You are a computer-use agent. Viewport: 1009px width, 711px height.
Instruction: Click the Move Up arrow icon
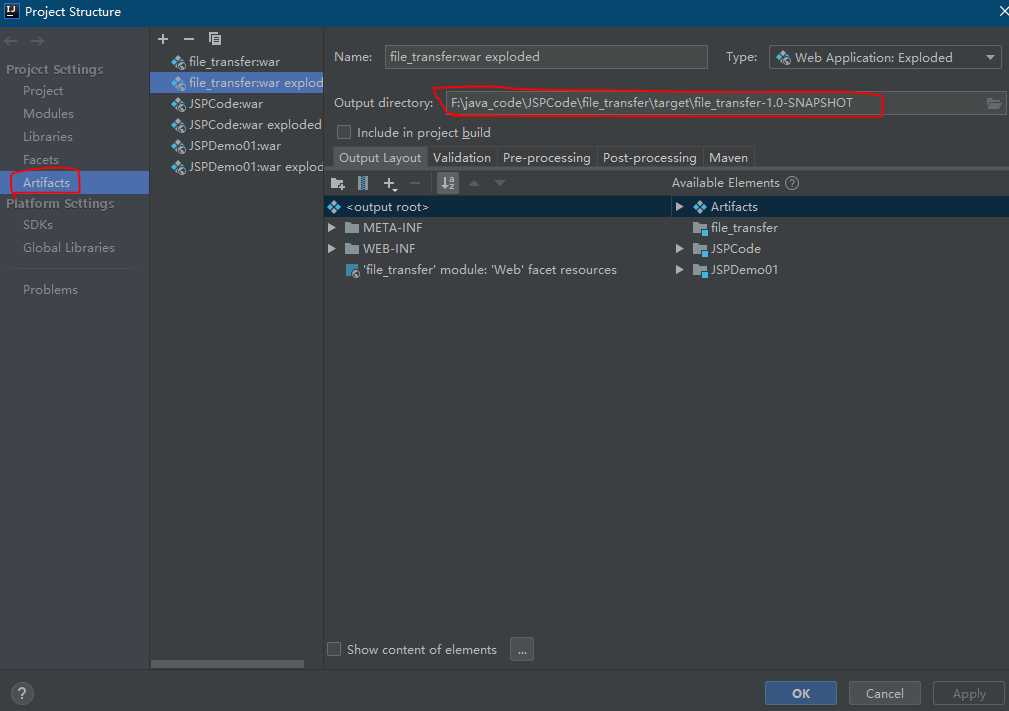474,183
